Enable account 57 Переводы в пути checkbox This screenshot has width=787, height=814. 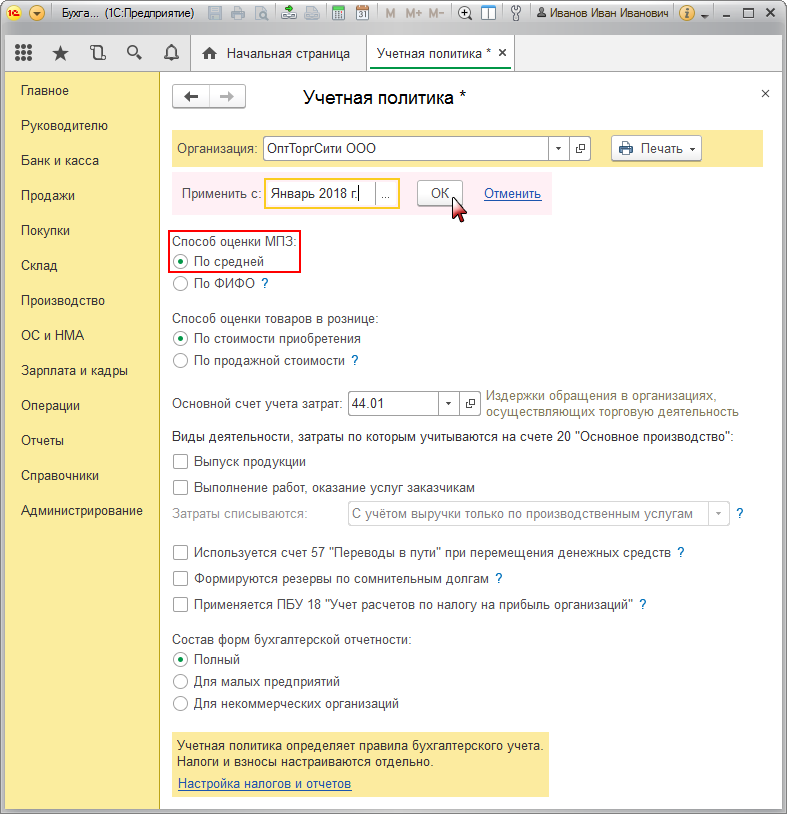(x=180, y=552)
